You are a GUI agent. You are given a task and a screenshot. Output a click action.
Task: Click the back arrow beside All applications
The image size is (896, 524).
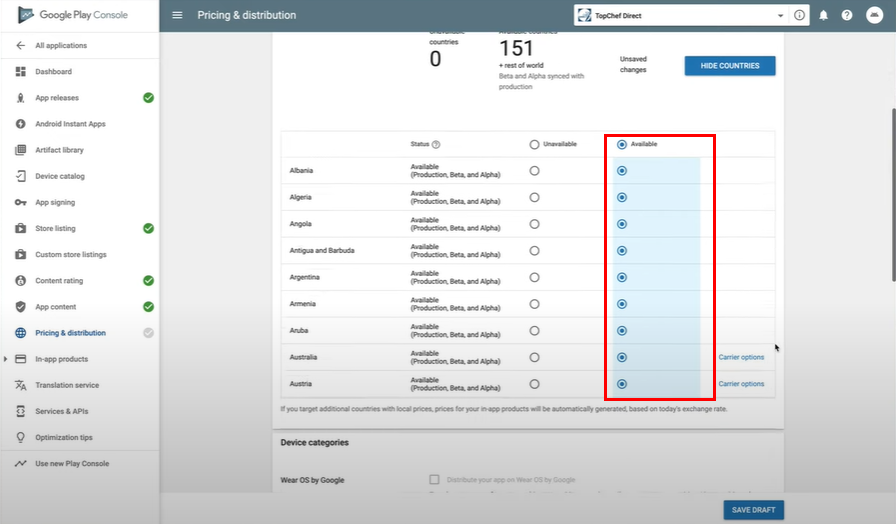point(21,45)
